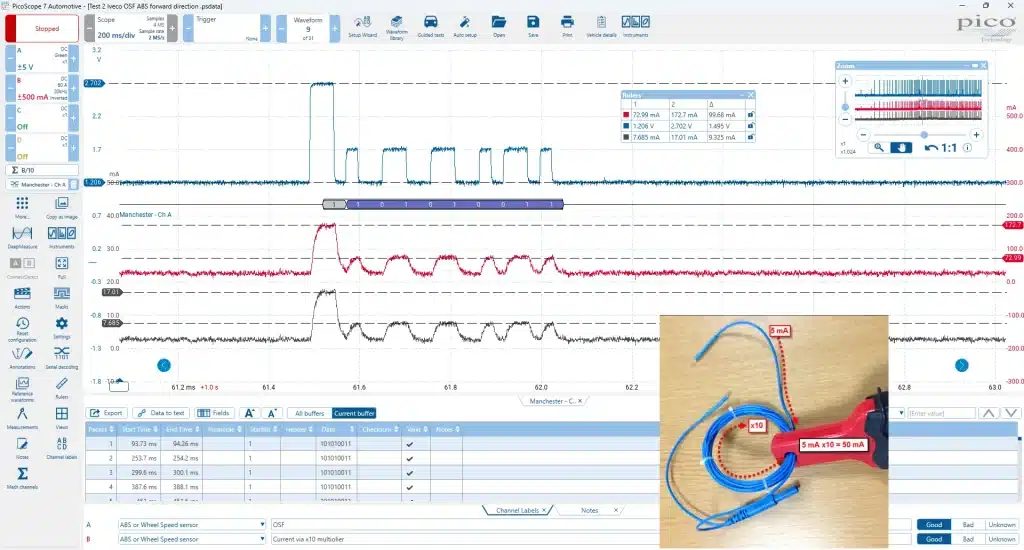This screenshot has height=550, width=1024.
Task: Open the Measurements tool
Action: pyautogui.click(x=22, y=418)
